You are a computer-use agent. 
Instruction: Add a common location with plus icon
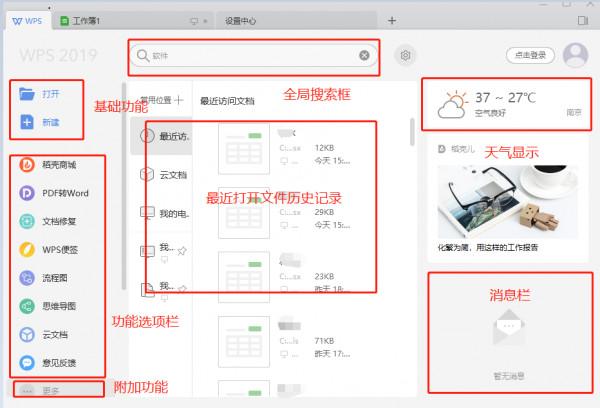coord(179,100)
